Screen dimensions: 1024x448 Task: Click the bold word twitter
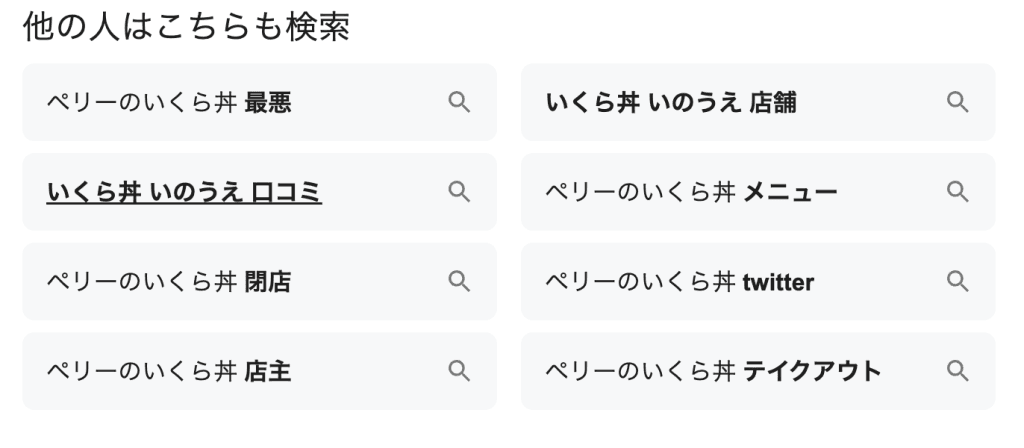tap(778, 282)
